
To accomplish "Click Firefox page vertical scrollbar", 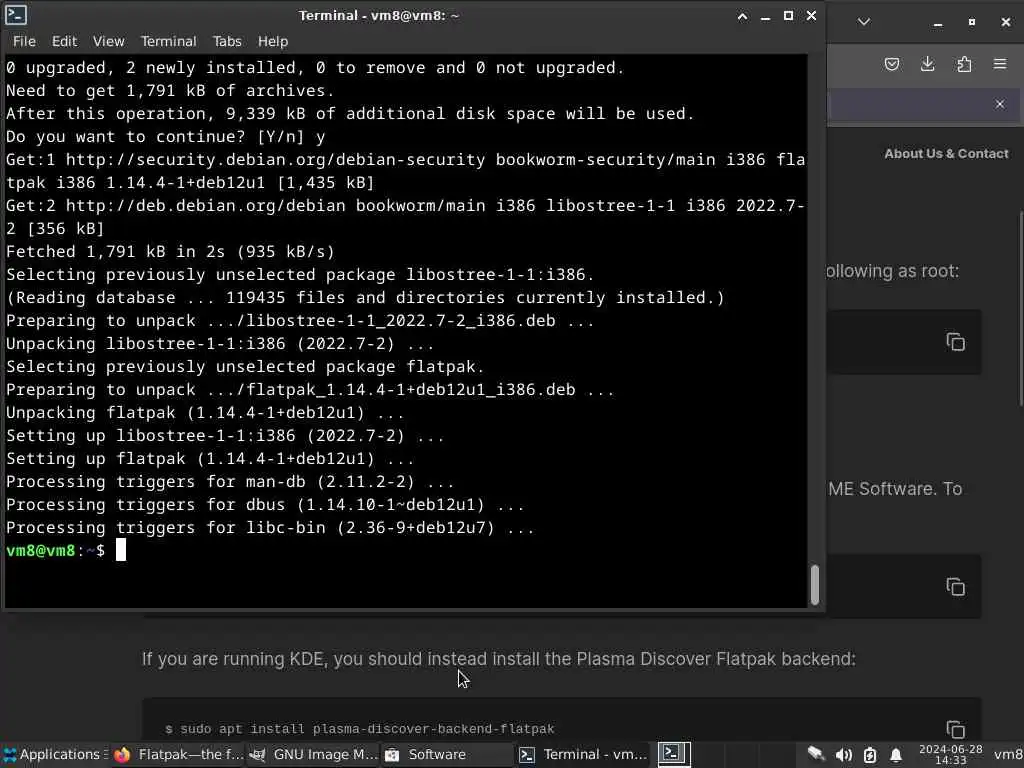I will point(1021,310).
